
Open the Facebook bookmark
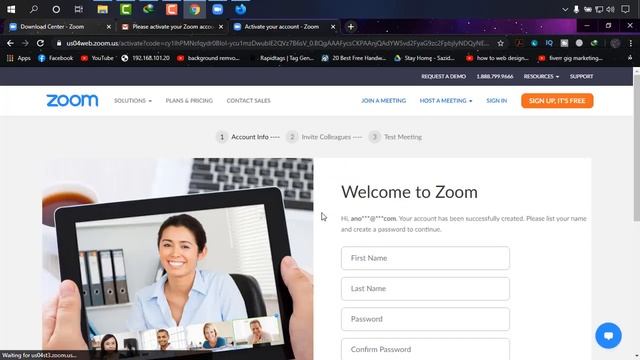pos(56,58)
